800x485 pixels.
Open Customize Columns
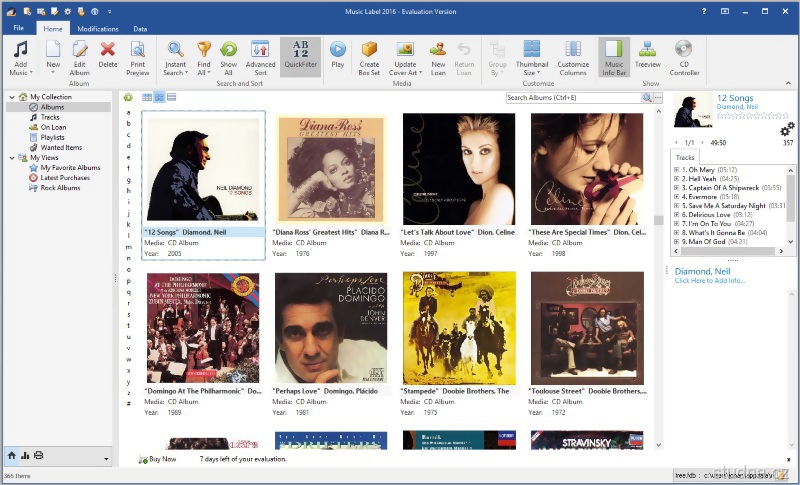pos(573,58)
